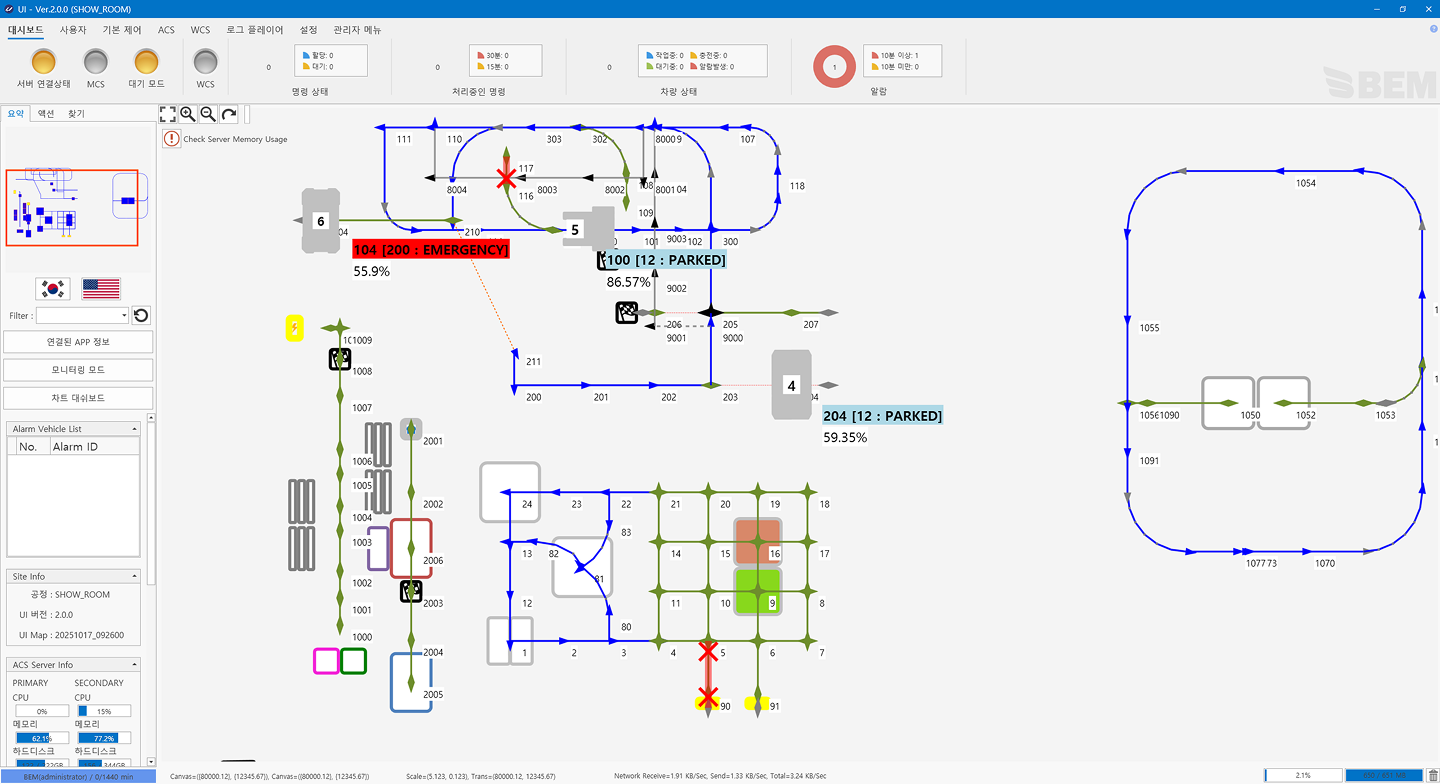The image size is (1440, 784).
Task: Switch language with the Korean flag
Action: [53, 289]
